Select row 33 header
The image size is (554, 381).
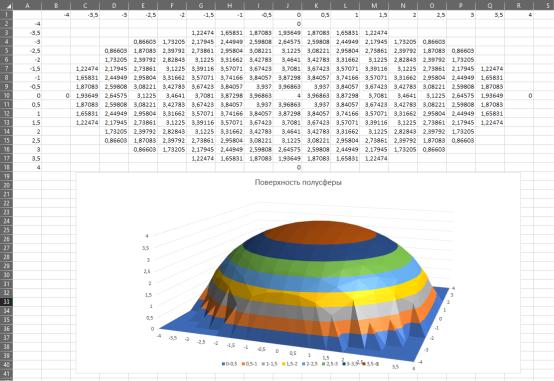click(6, 301)
